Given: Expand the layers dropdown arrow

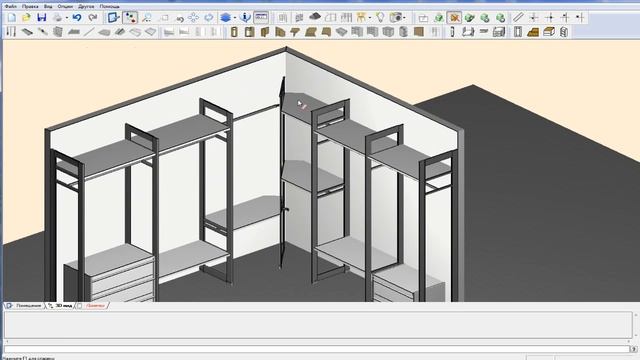Looking at the screenshot, I should click(x=235, y=18).
